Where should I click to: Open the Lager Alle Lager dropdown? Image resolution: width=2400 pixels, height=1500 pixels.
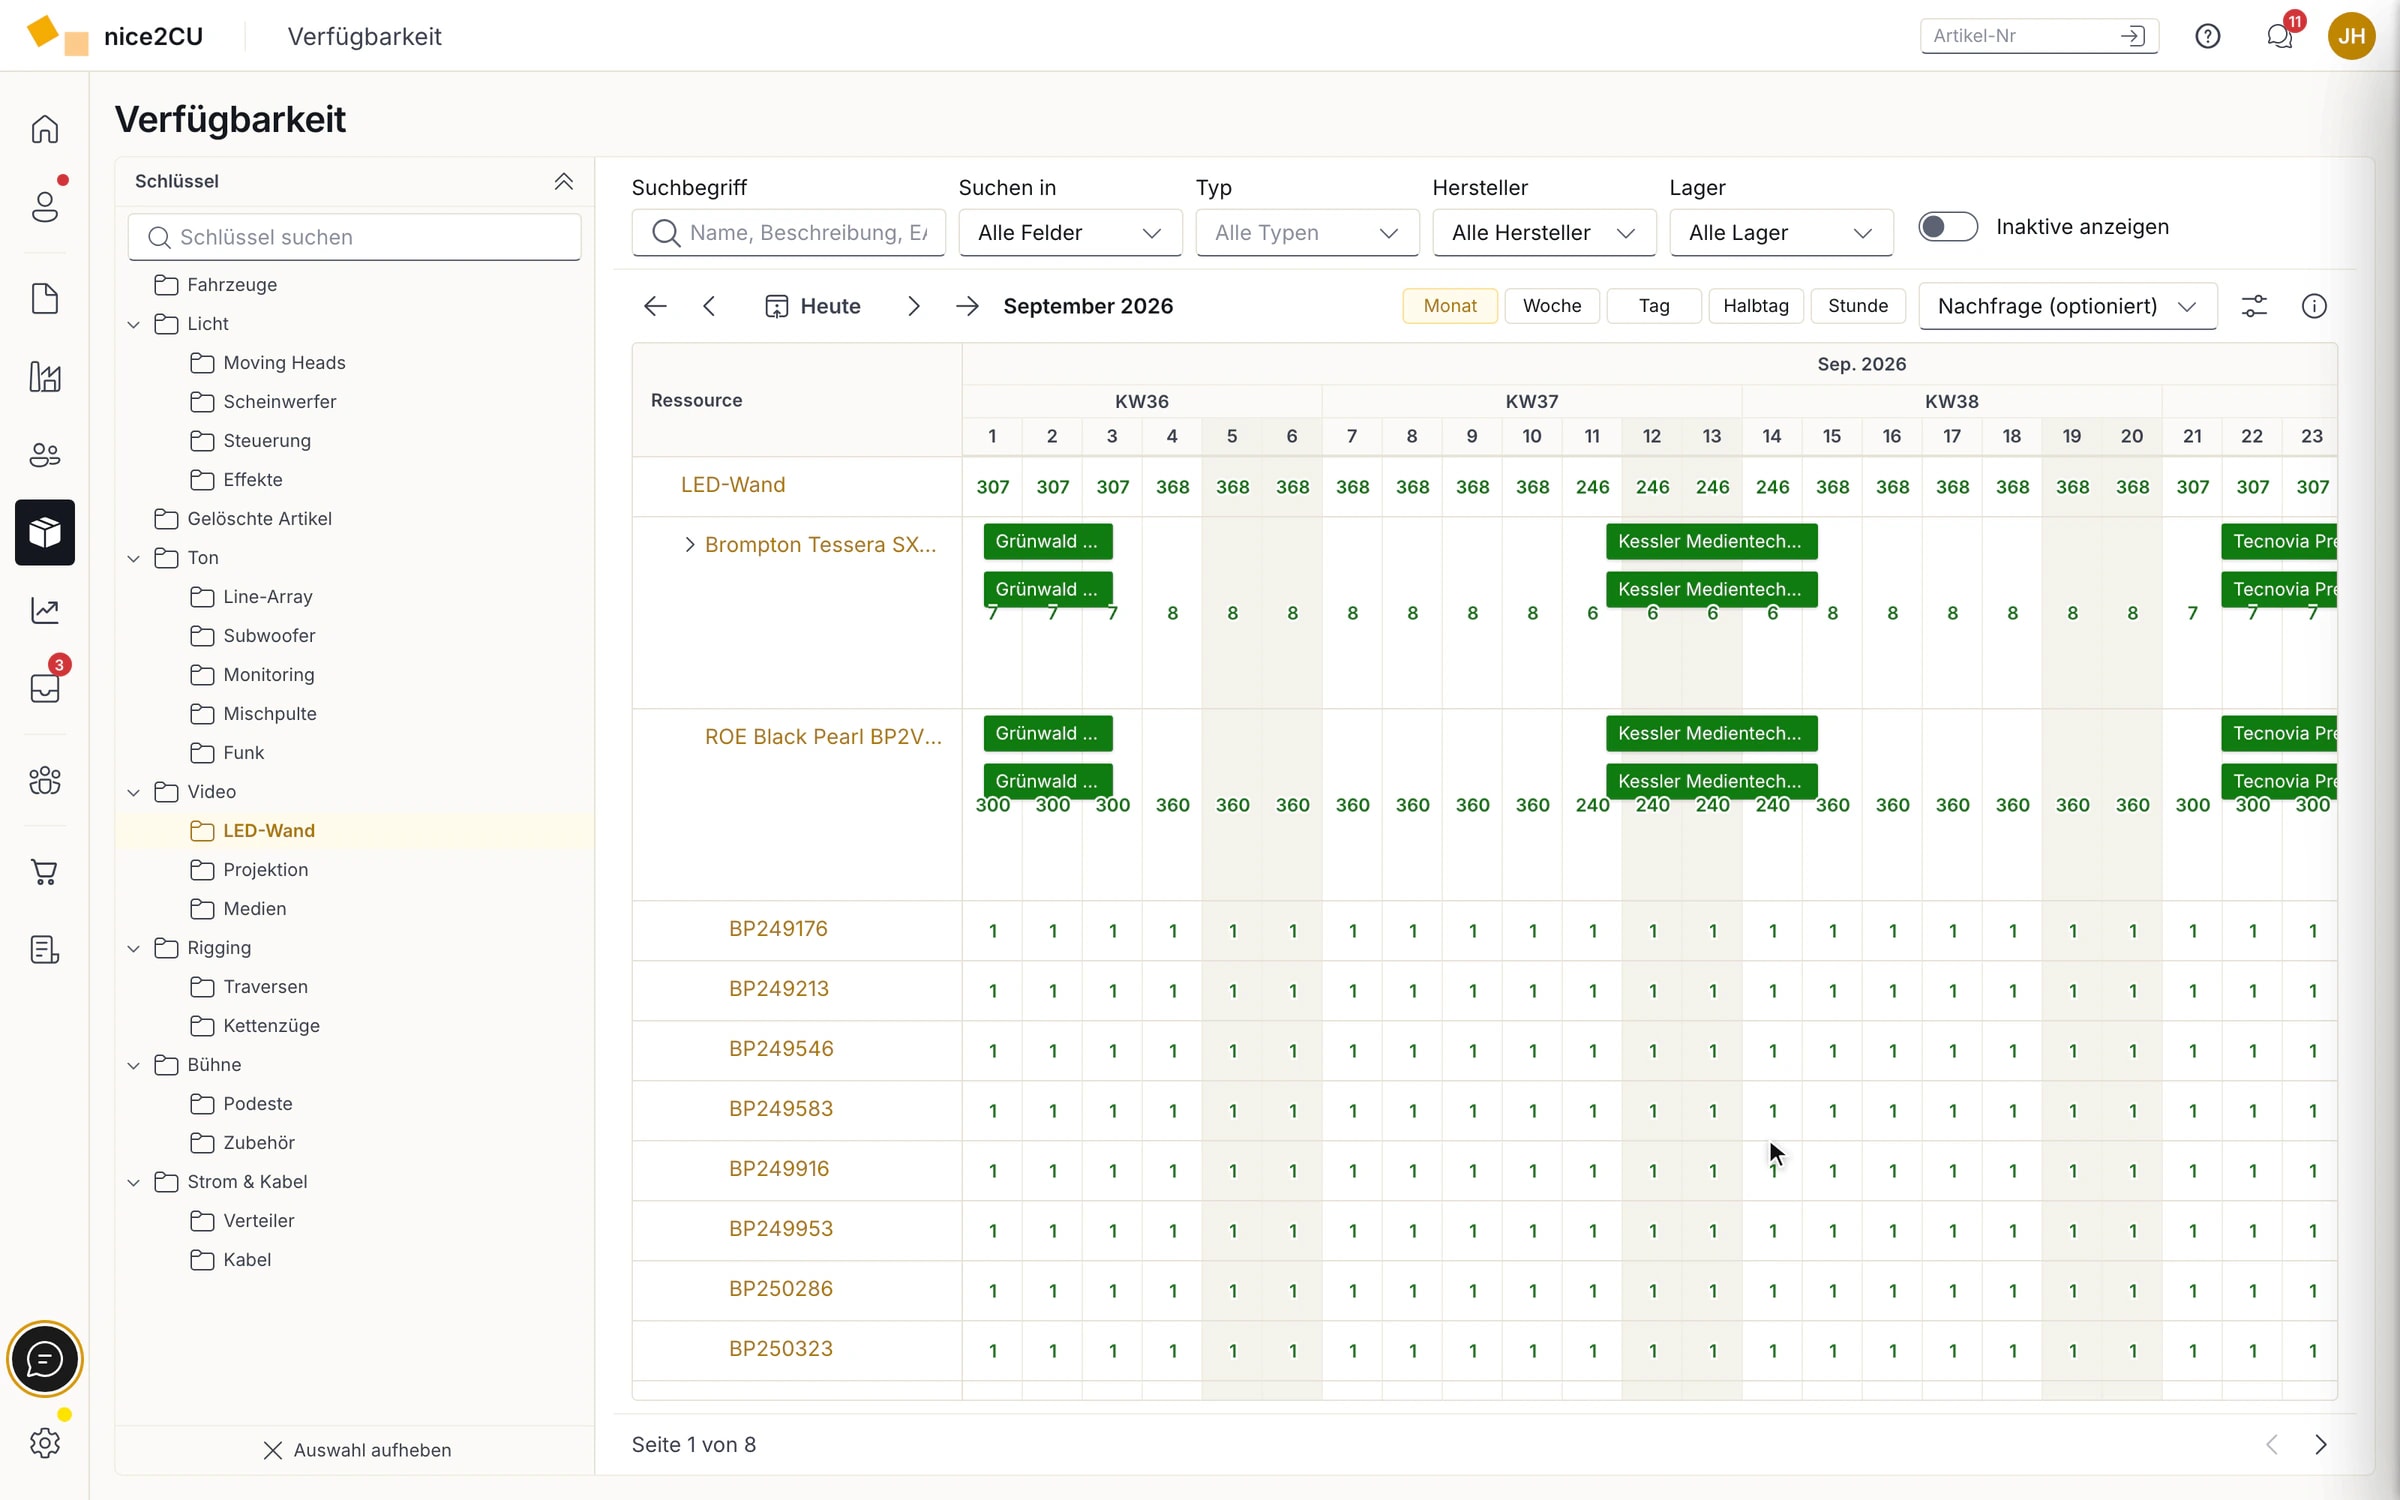(x=1781, y=233)
